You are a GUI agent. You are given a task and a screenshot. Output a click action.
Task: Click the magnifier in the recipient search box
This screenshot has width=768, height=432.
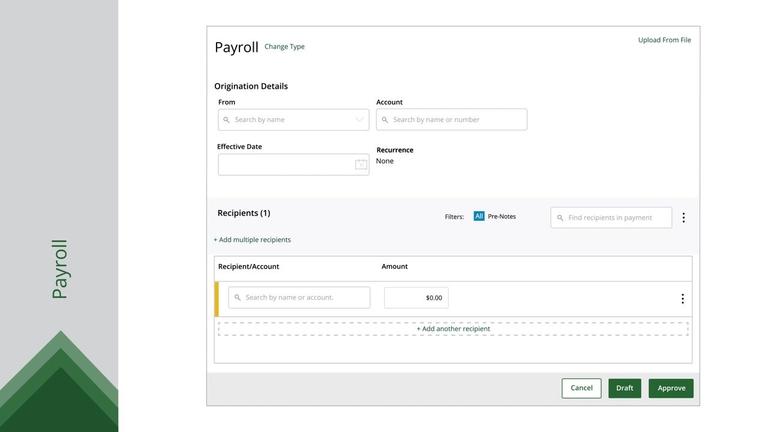pyautogui.click(x=238, y=298)
